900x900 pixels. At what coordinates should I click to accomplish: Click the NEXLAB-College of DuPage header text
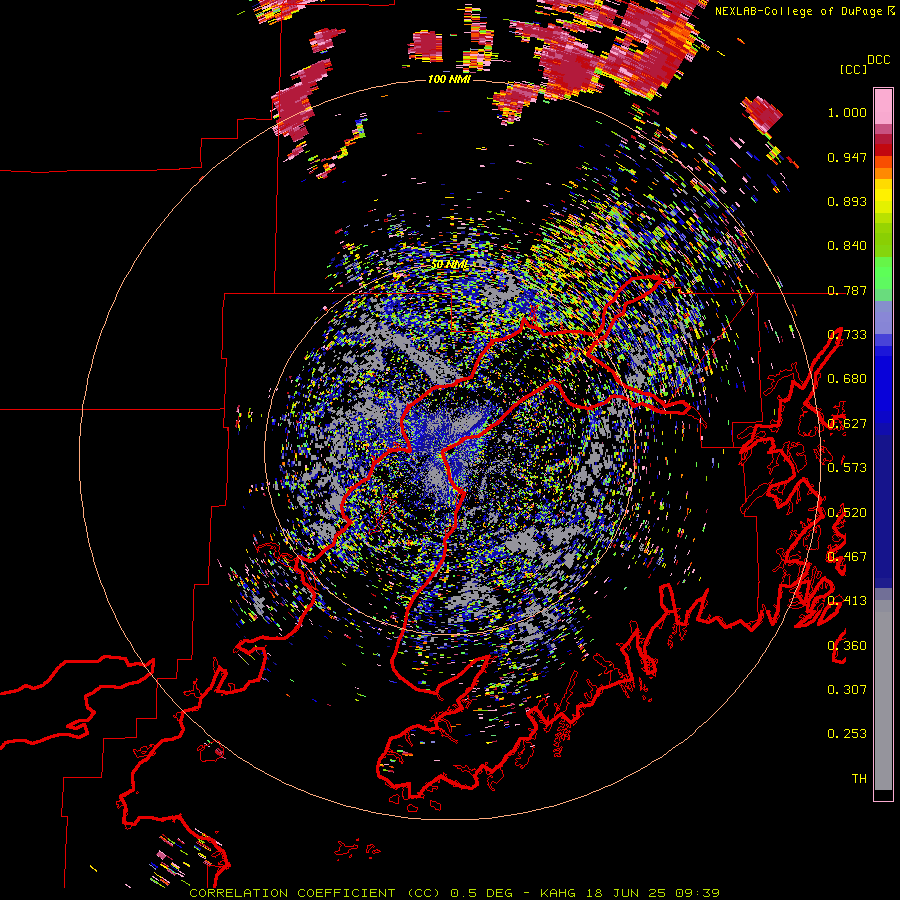799,11
